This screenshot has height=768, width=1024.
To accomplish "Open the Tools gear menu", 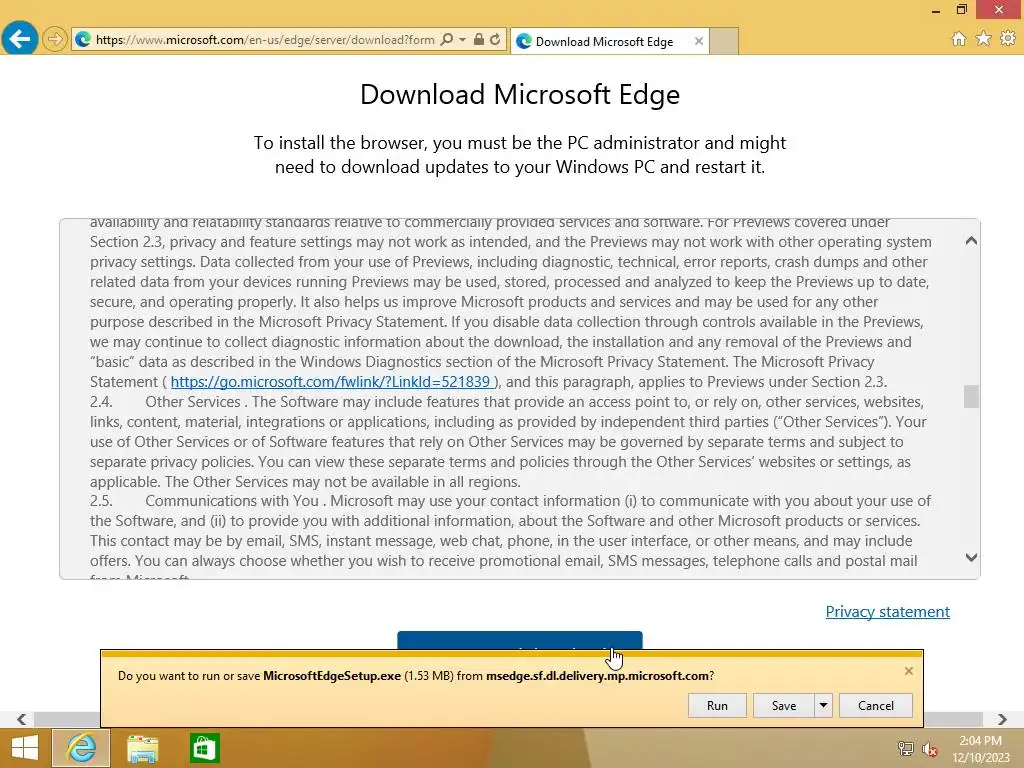I will pyautogui.click(x=1008, y=39).
